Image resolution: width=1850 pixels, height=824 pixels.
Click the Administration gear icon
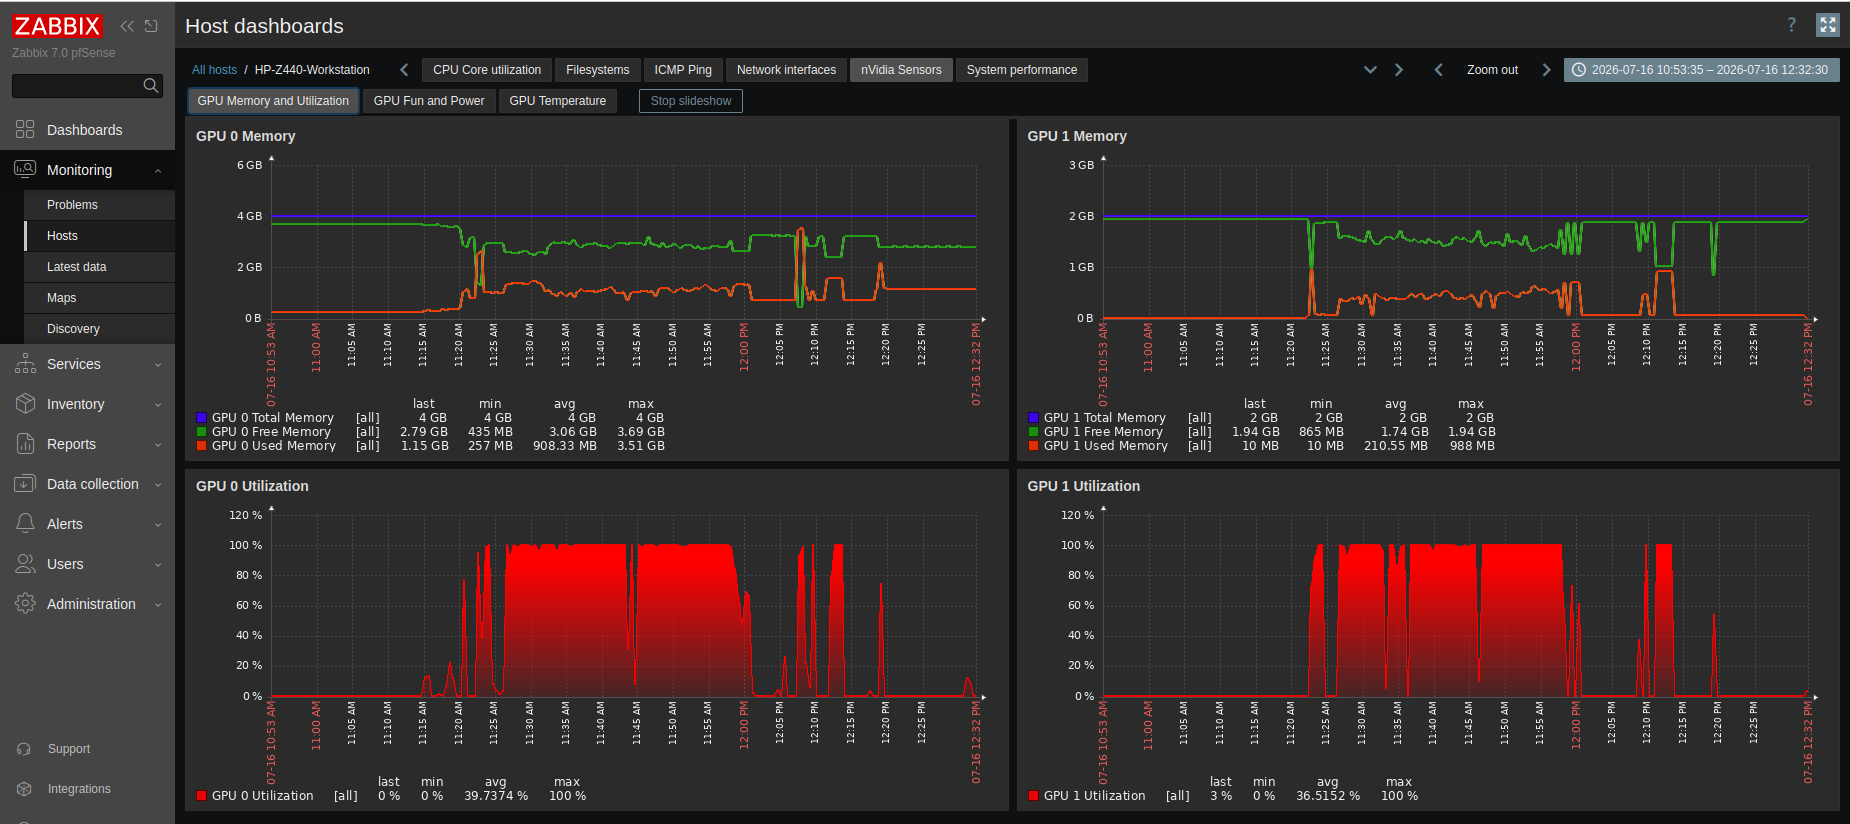pos(25,604)
